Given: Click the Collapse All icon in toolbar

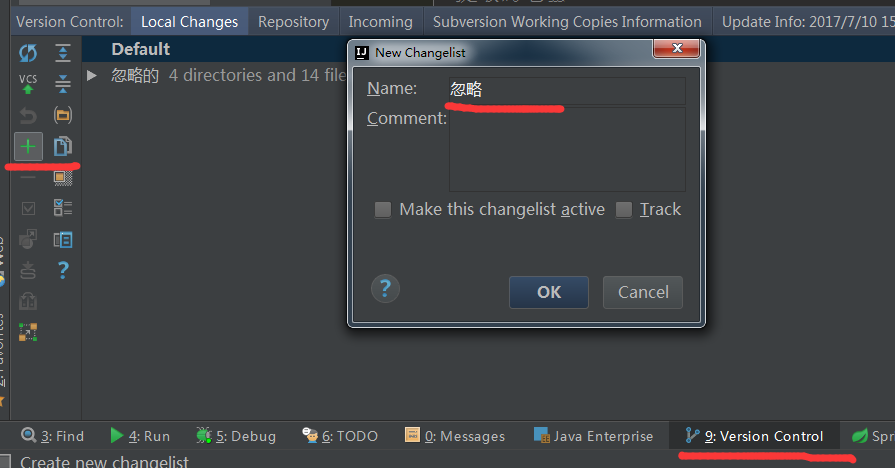Looking at the screenshot, I should pyautogui.click(x=63, y=84).
